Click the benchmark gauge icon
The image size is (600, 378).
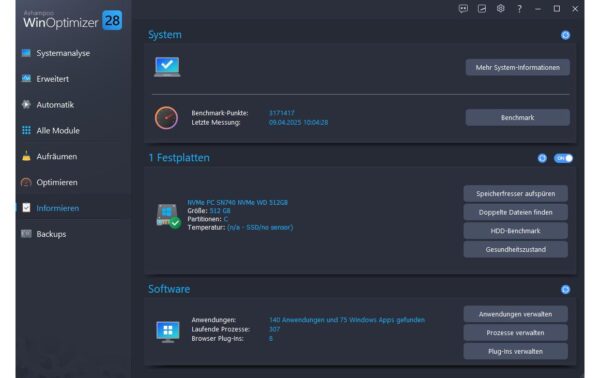pyautogui.click(x=166, y=117)
